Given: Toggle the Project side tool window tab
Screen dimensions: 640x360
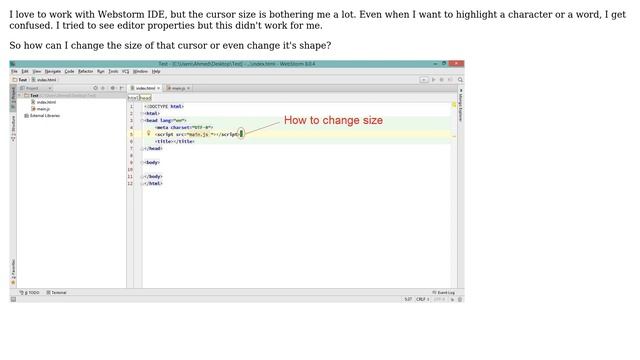Looking at the screenshot, I should [13, 98].
